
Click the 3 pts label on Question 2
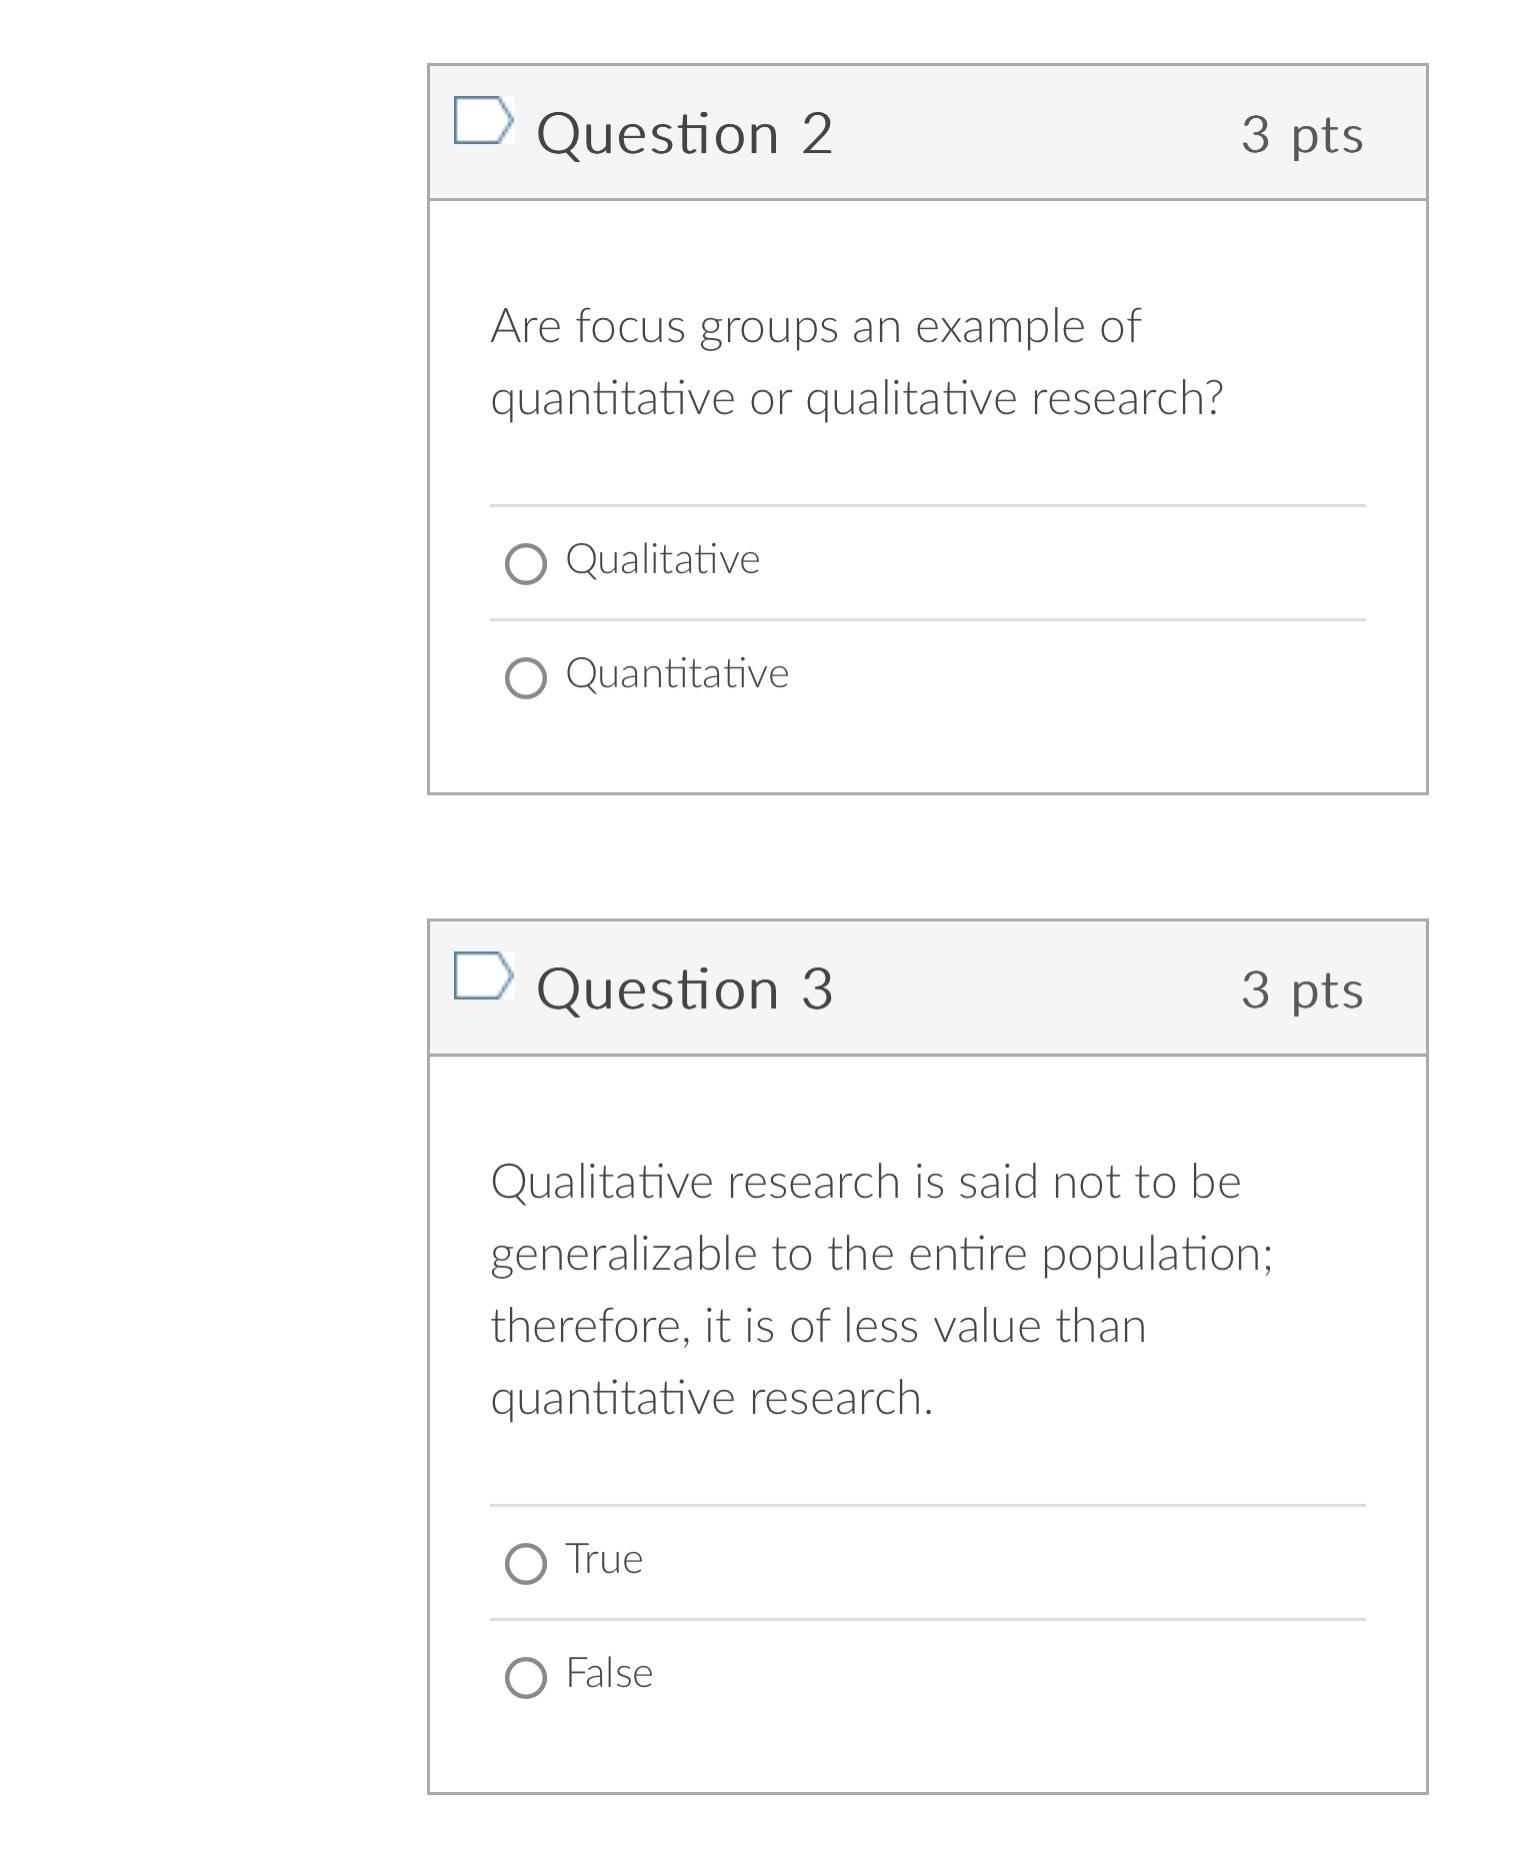[x=1300, y=138]
